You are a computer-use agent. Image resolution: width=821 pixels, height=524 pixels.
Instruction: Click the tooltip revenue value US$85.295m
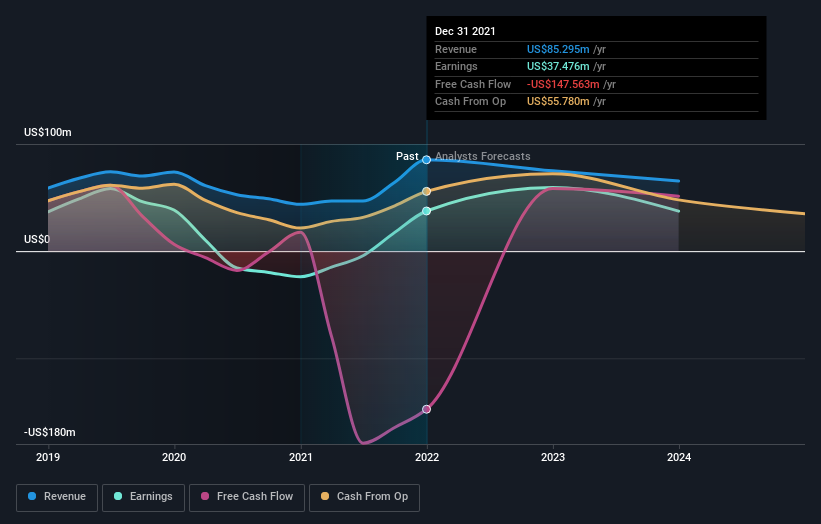(558, 49)
